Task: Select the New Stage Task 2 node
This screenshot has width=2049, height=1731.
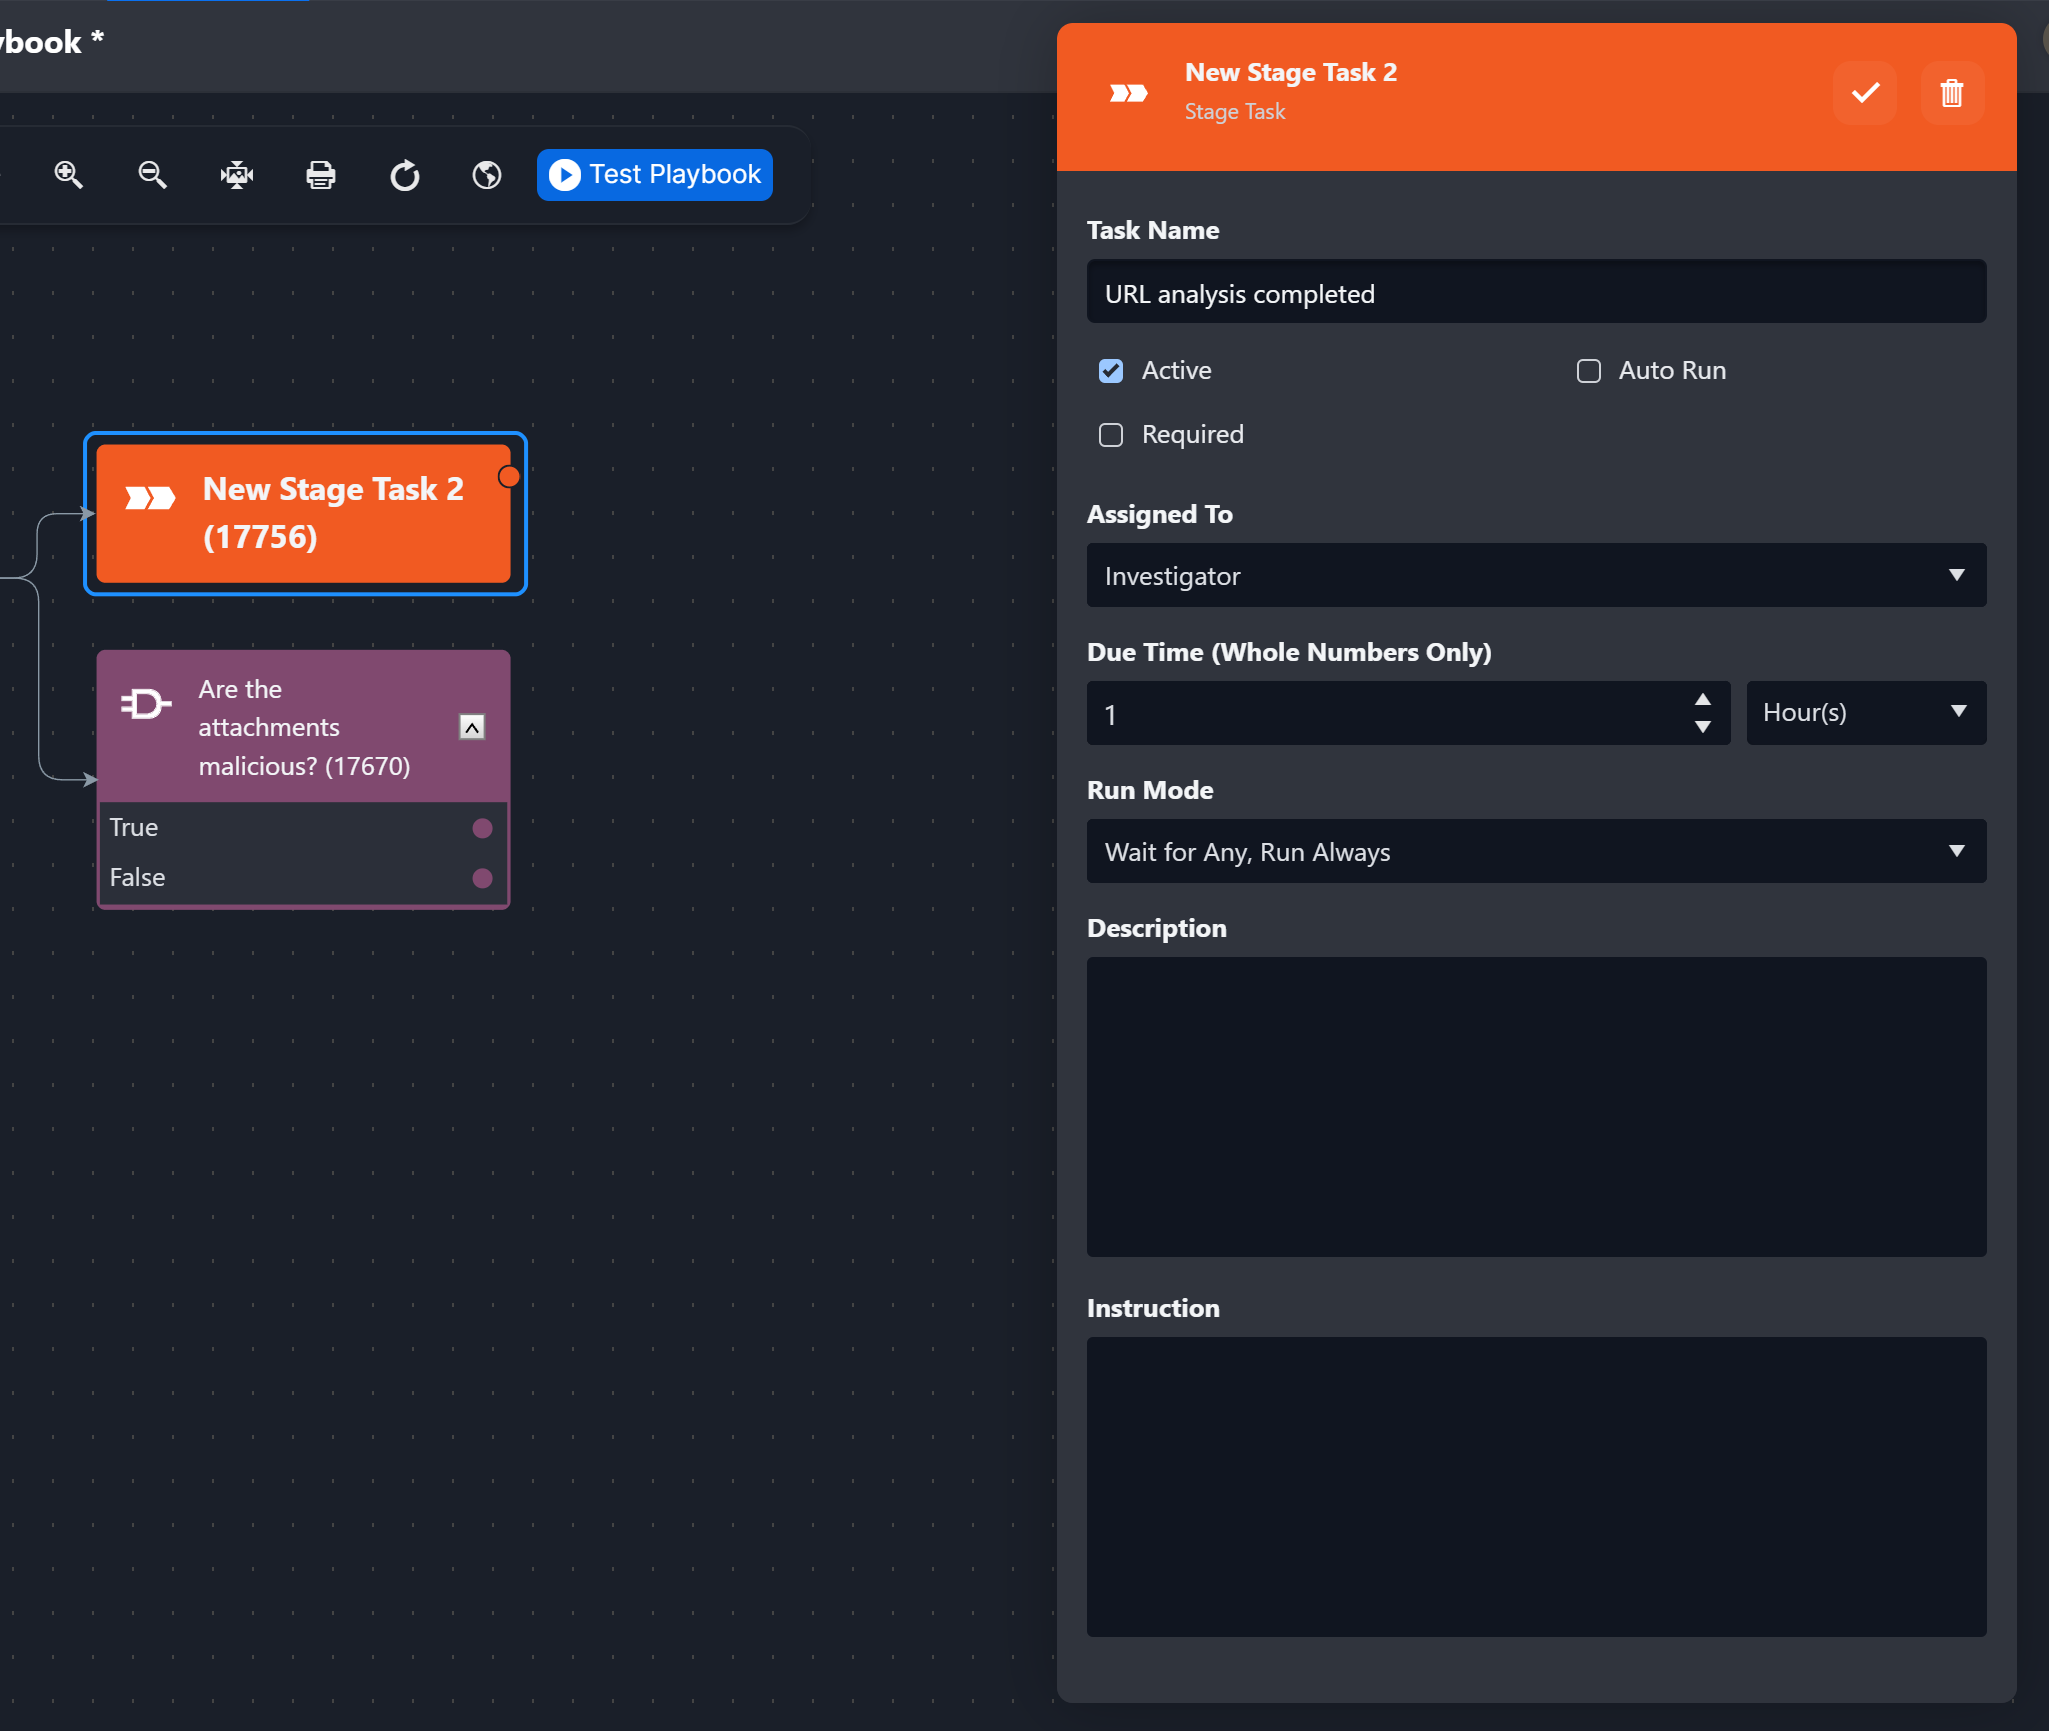Action: pyautogui.click(x=304, y=513)
